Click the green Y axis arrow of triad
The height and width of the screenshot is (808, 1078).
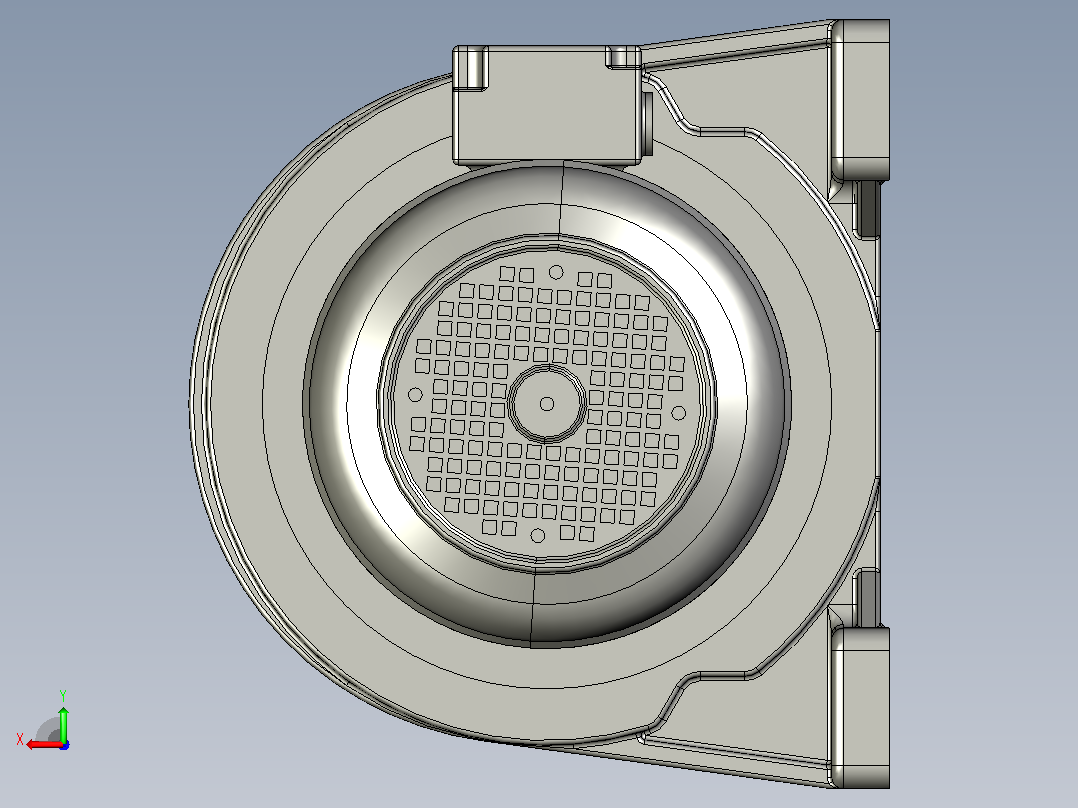[63, 722]
